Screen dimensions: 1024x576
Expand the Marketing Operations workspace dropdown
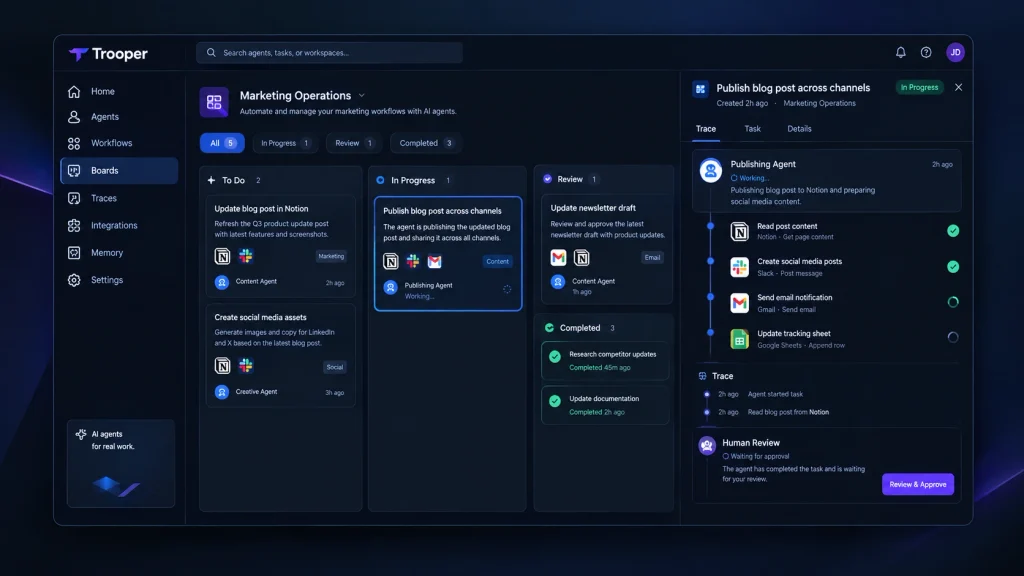[362, 95]
